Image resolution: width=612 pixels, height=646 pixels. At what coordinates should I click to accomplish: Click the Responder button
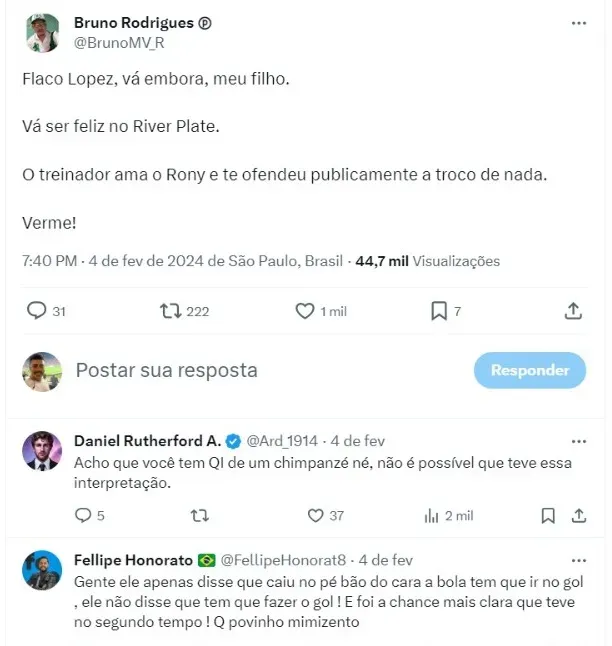[530, 370]
